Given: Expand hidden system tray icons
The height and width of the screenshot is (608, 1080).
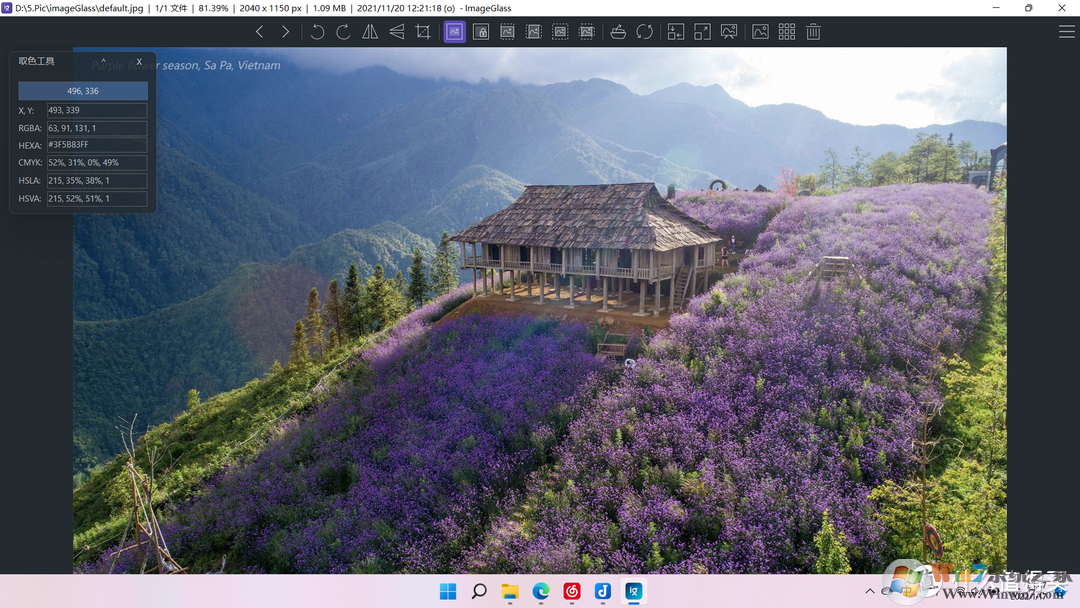Looking at the screenshot, I should click(x=870, y=590).
